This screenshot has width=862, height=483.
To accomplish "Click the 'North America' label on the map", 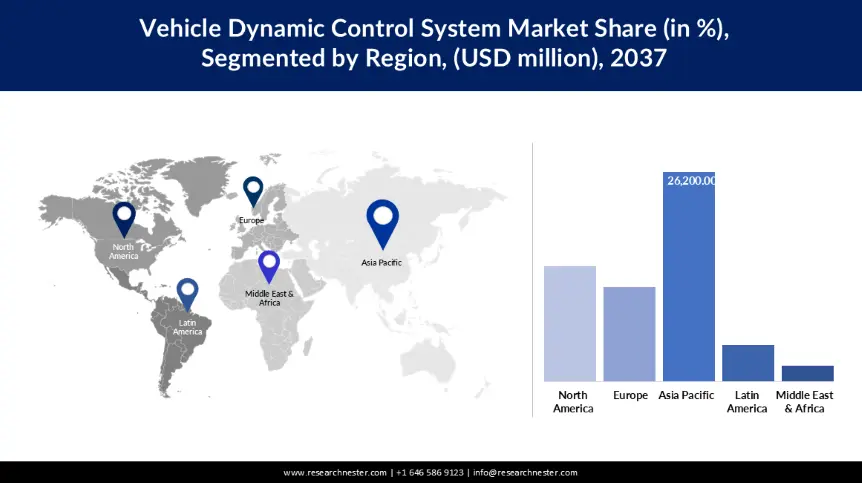I will tap(123, 252).
